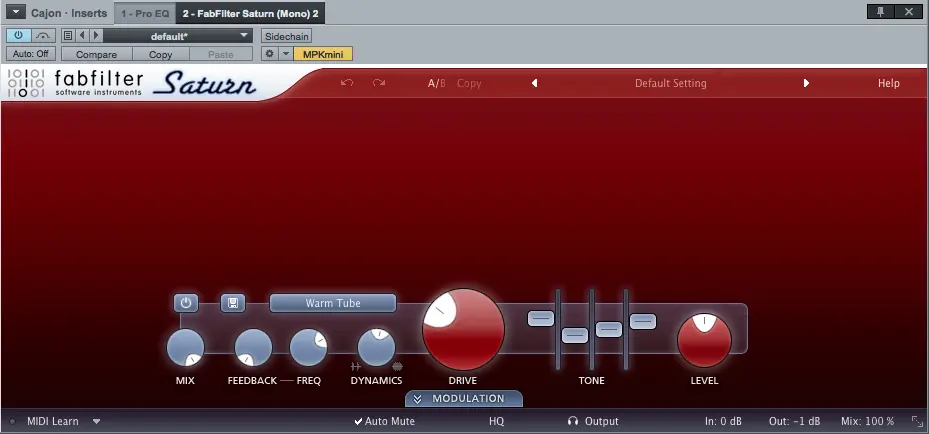Click the Mix: 100 % value
This screenshot has width=929, height=434.
coord(867,422)
